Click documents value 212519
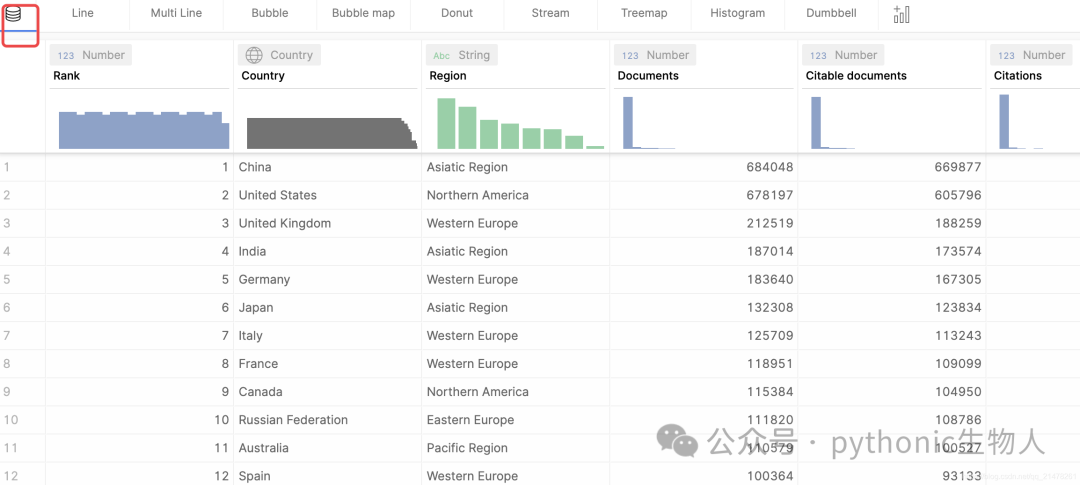The width and height of the screenshot is (1080, 485). coord(769,224)
